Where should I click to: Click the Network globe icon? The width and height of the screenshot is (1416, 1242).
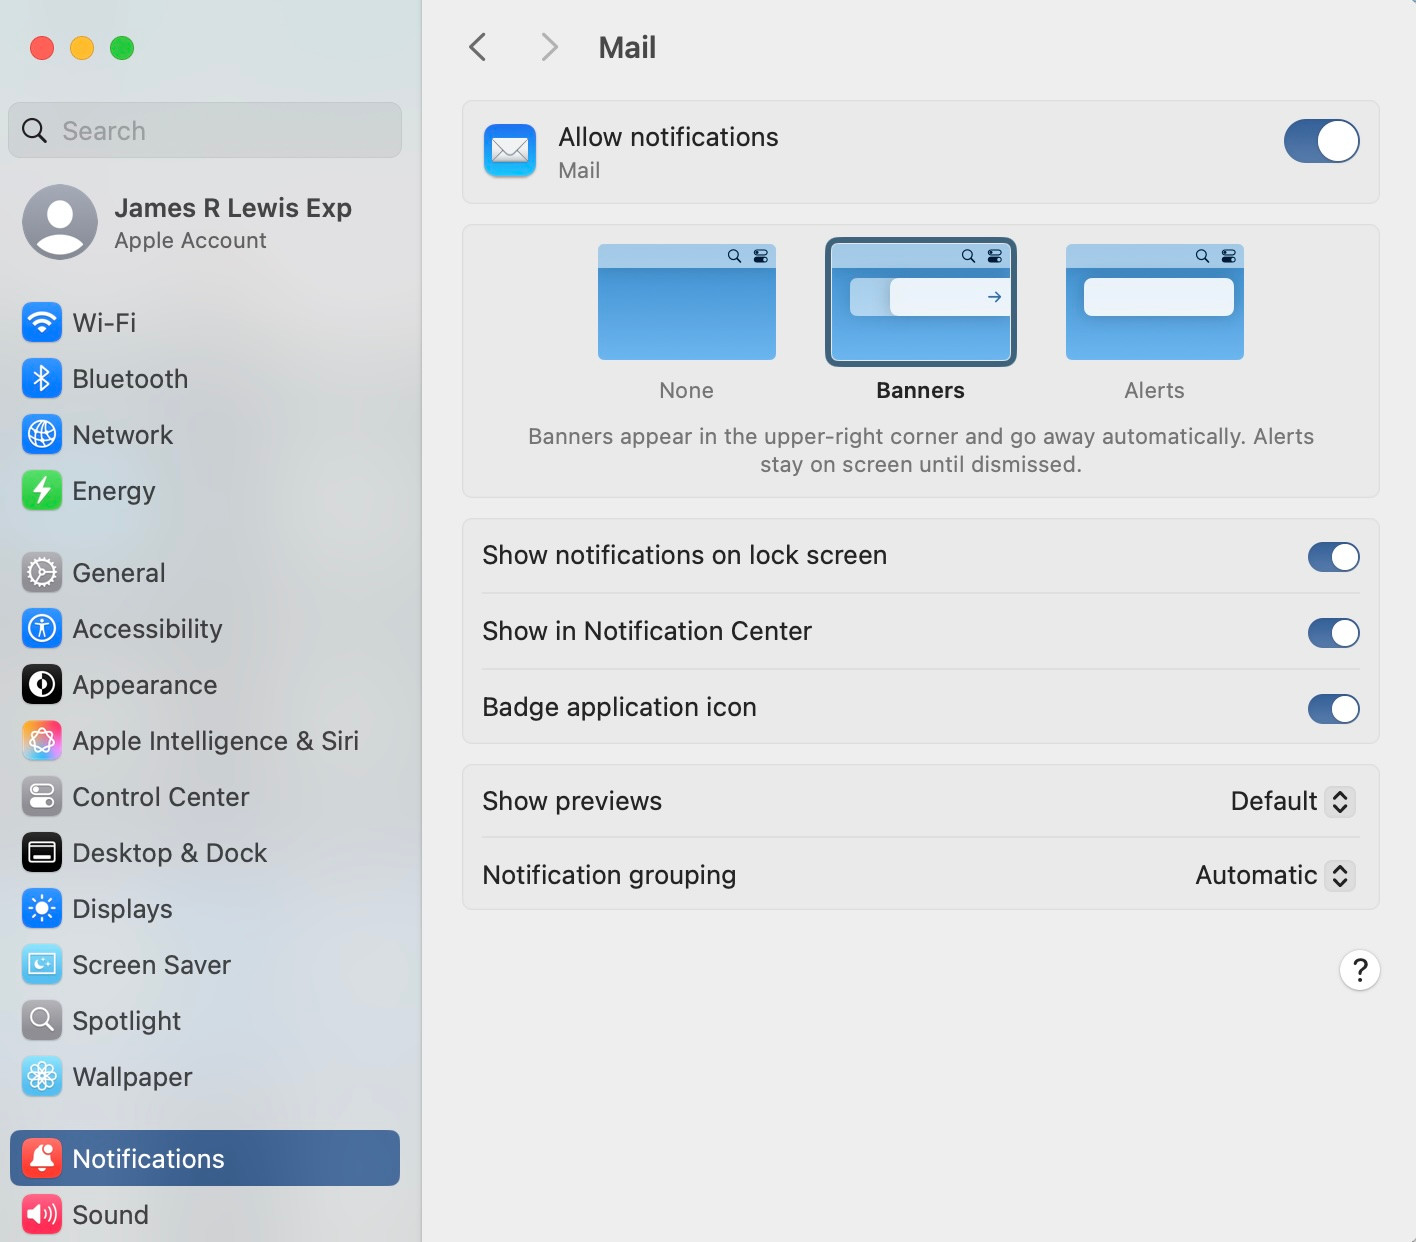point(42,435)
